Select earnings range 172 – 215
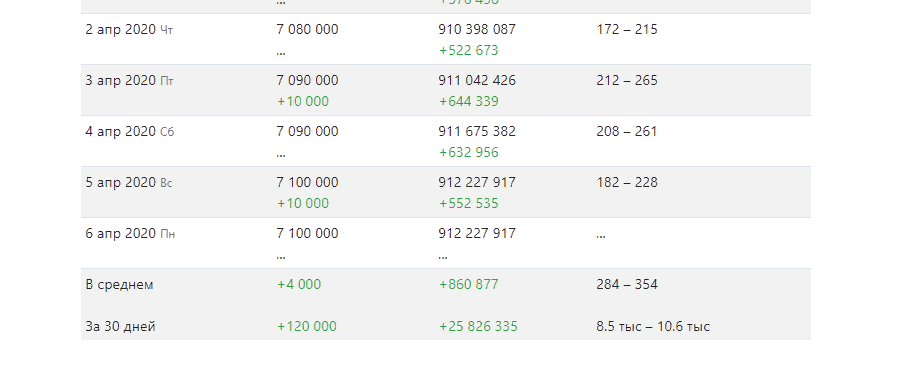Image resolution: width=911 pixels, height=388 pixels. (x=627, y=30)
